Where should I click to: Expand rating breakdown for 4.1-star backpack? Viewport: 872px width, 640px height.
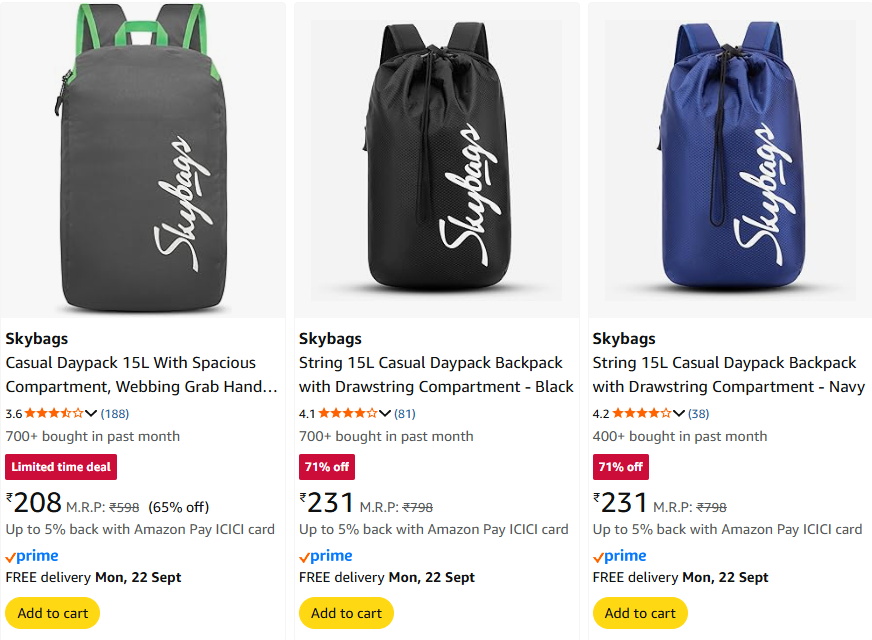pos(385,413)
